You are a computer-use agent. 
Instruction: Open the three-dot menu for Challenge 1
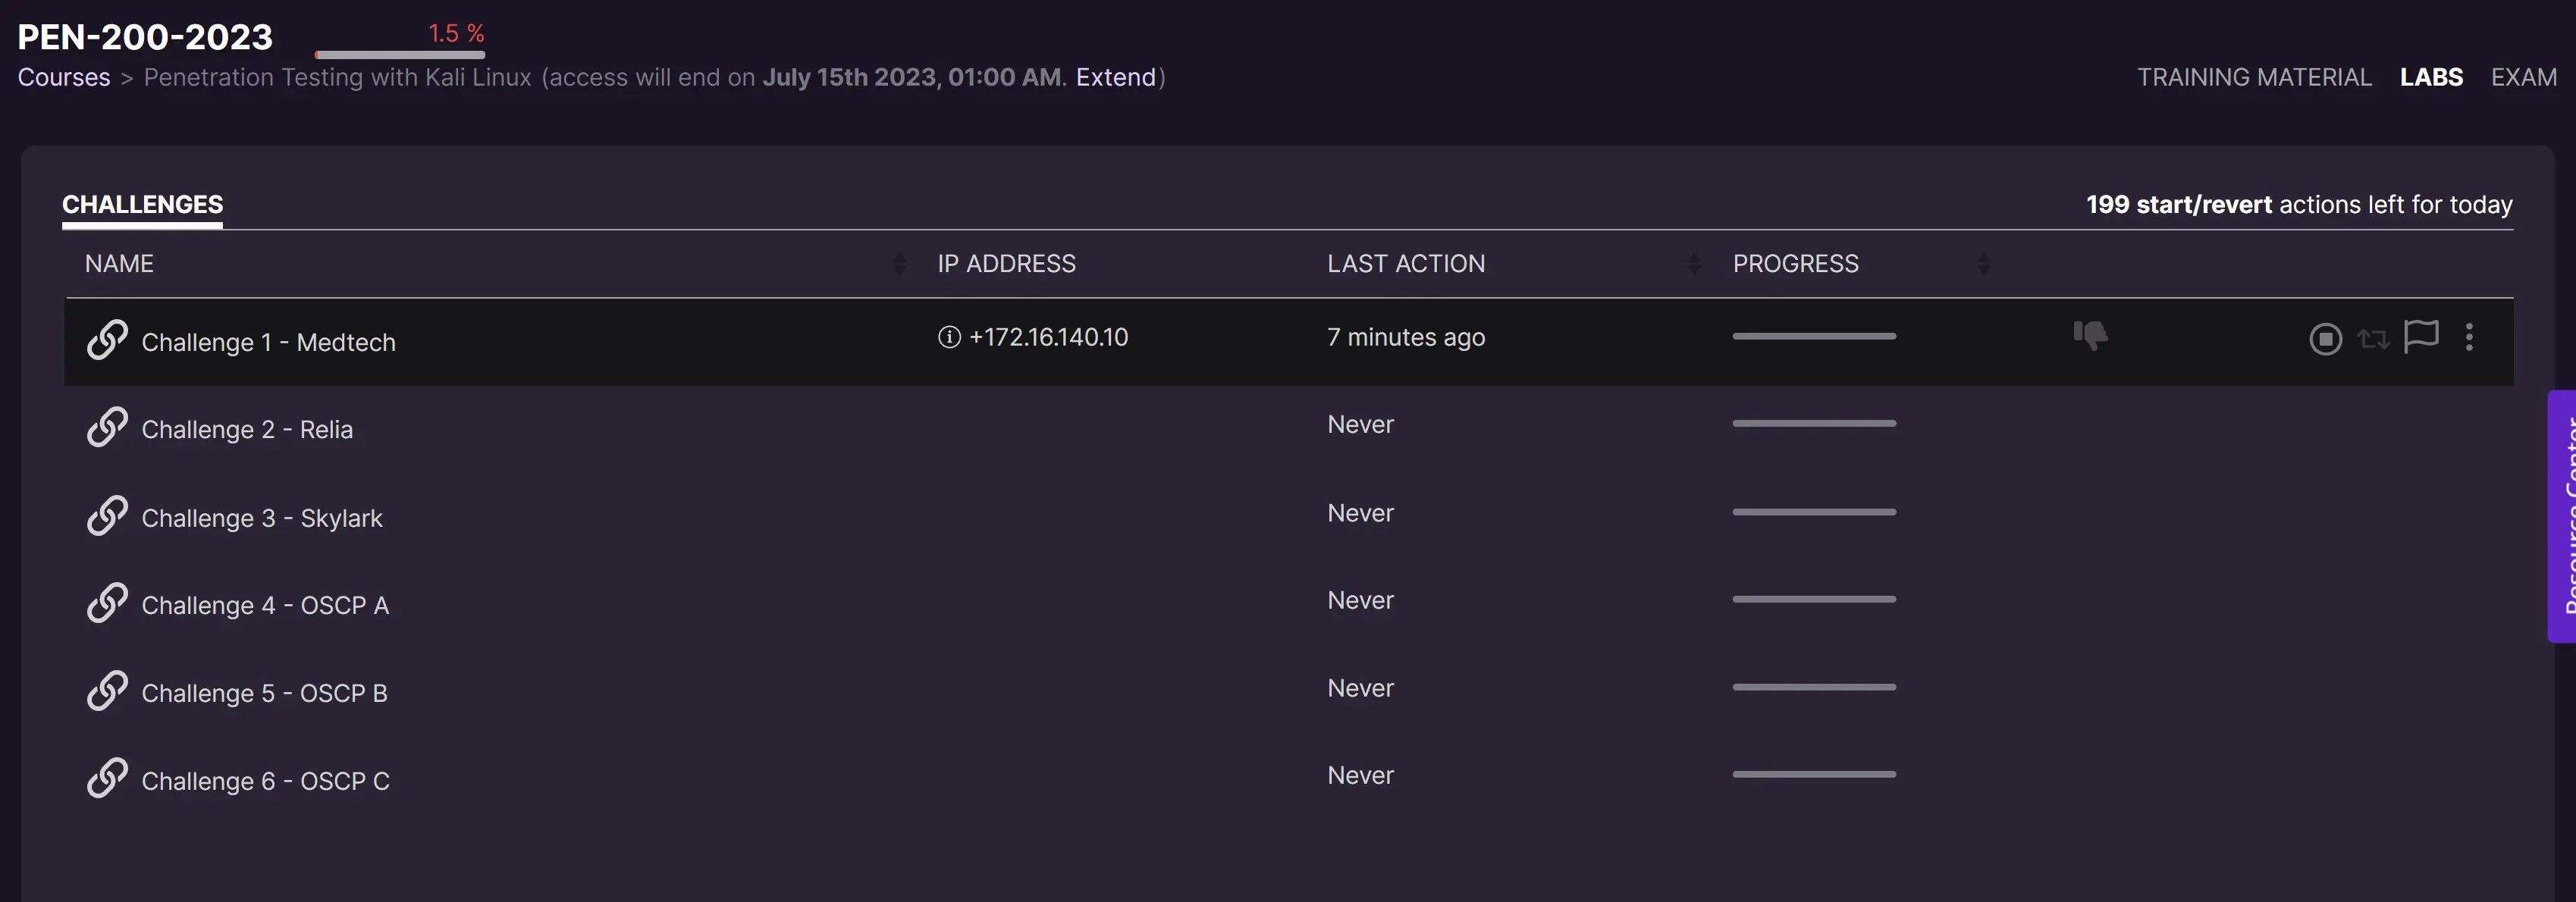(x=2469, y=337)
